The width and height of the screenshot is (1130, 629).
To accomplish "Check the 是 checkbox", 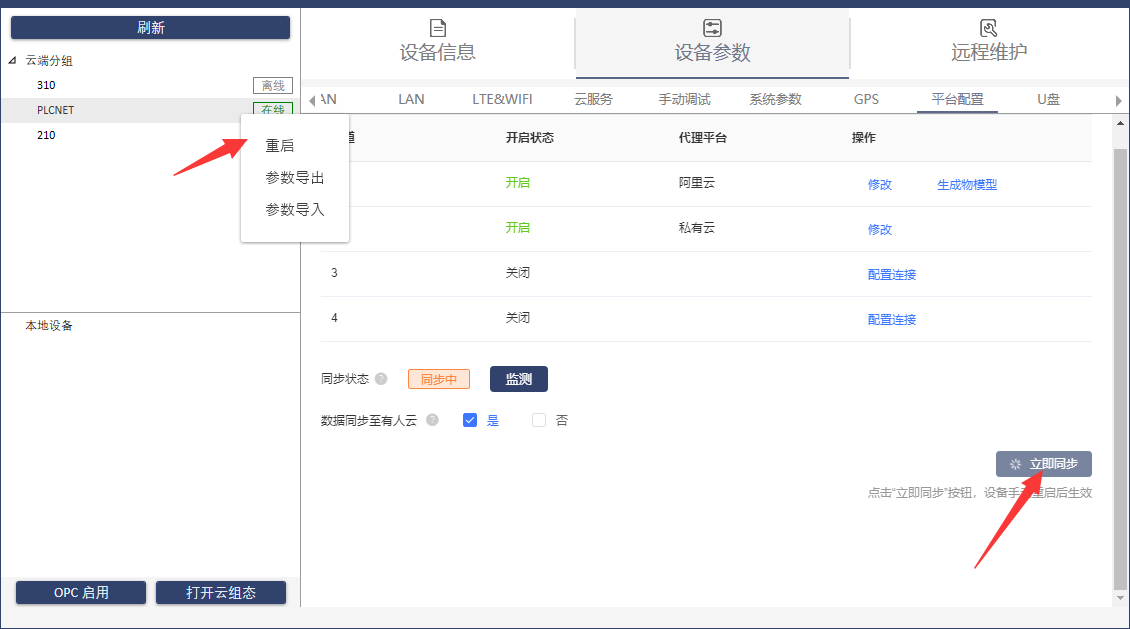I will [x=470, y=420].
